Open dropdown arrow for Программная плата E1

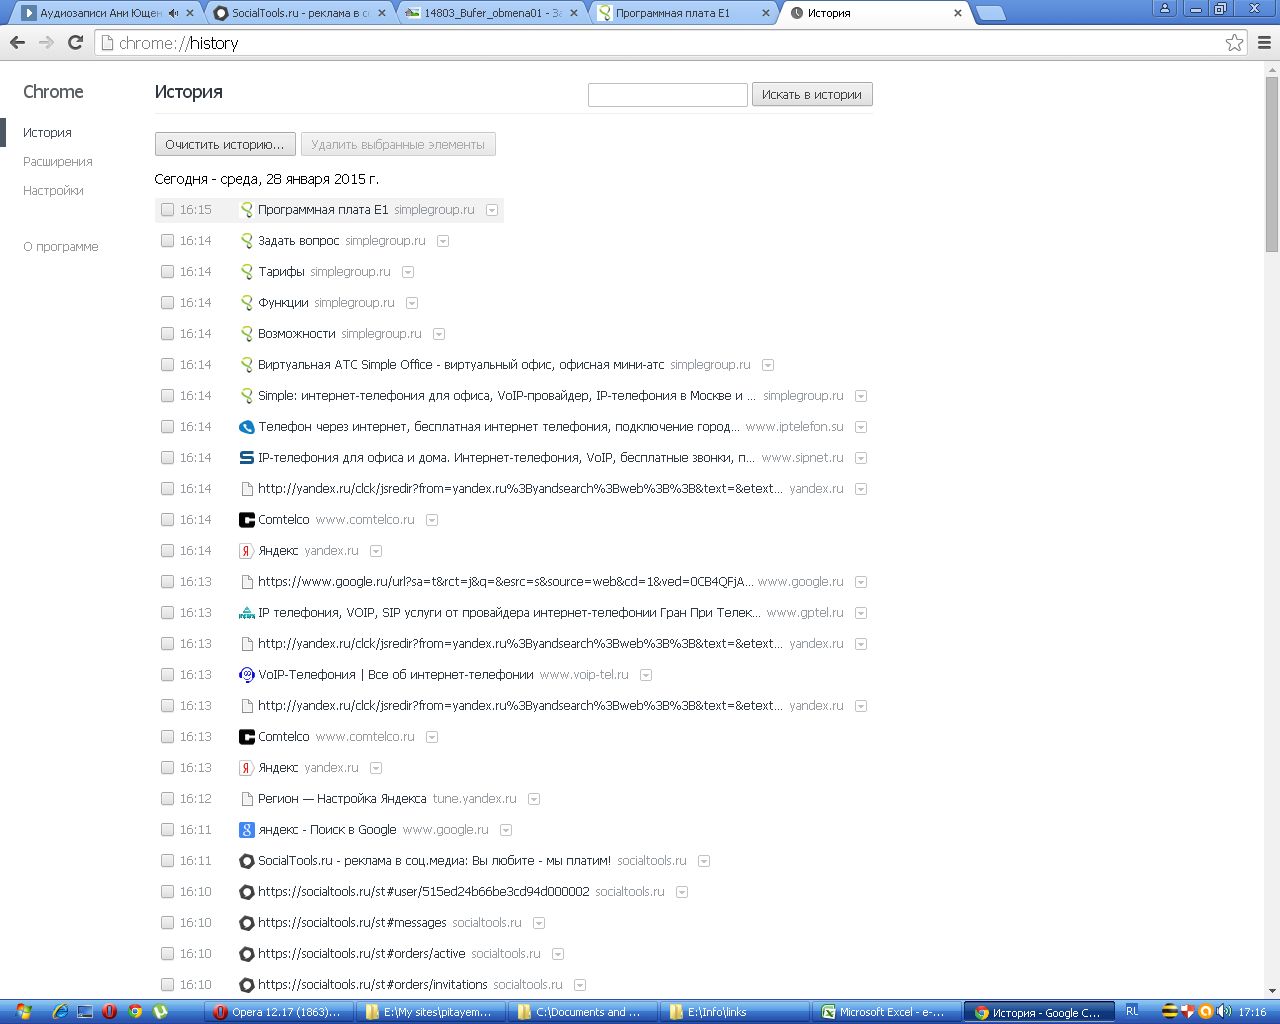pos(492,210)
